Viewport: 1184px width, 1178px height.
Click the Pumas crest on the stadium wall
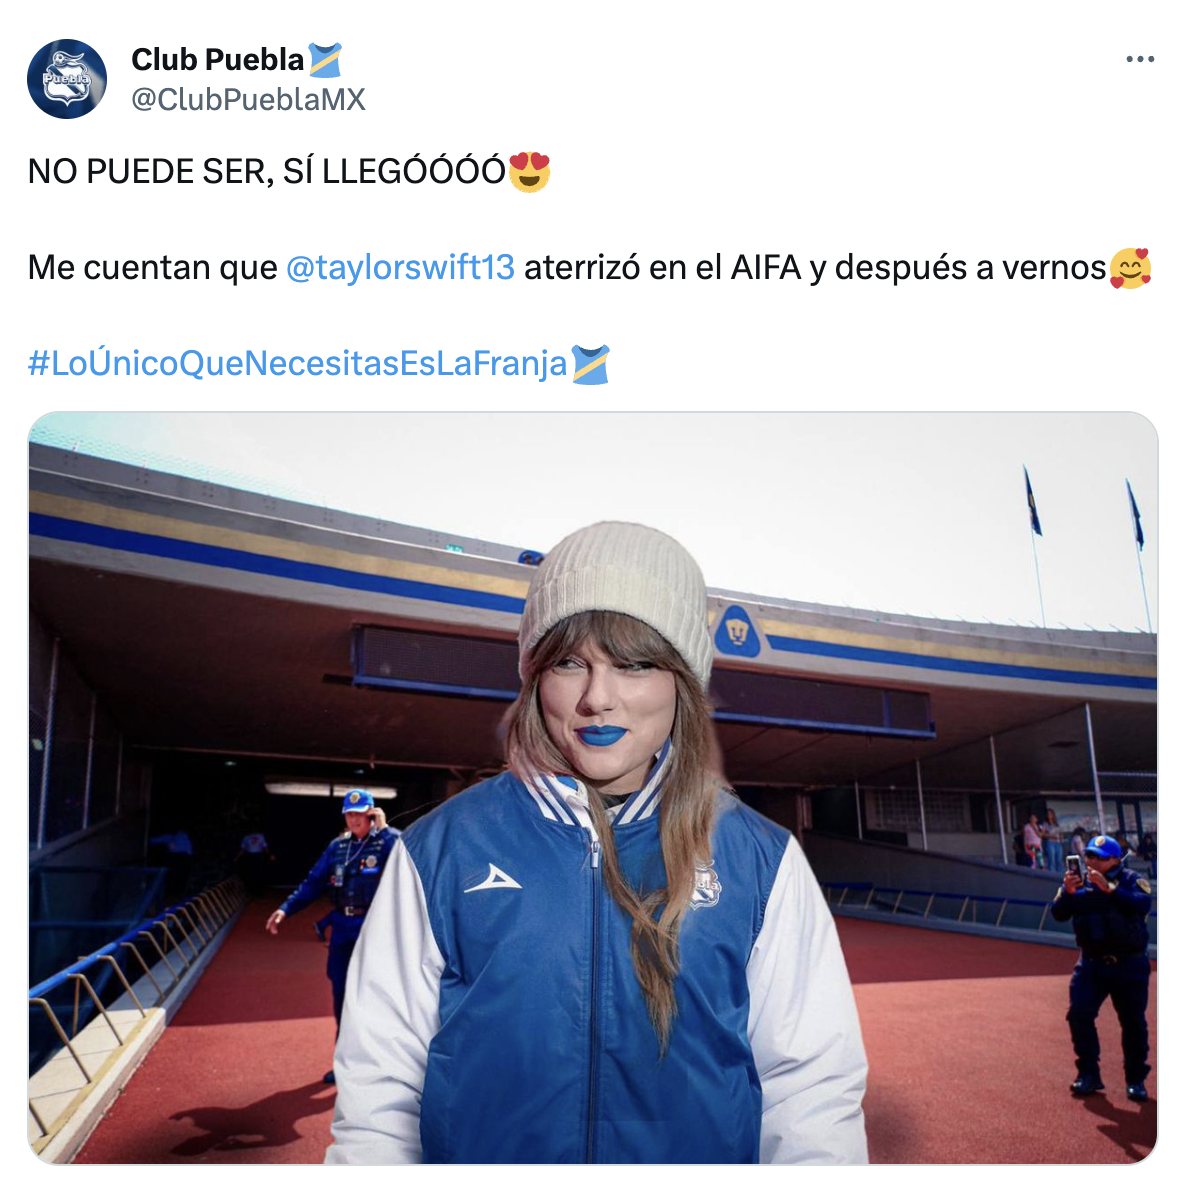click(x=736, y=630)
